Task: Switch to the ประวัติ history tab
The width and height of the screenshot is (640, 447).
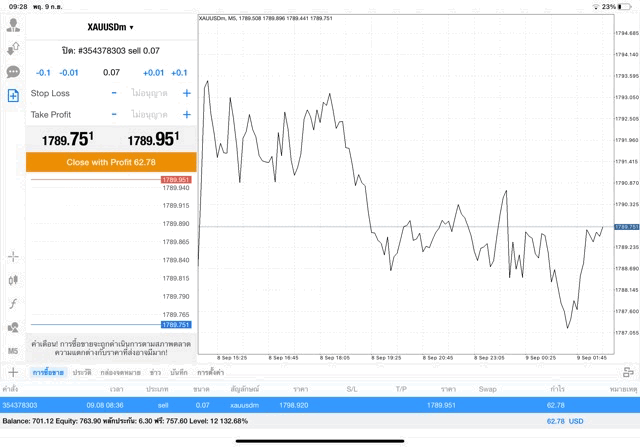Action: coord(82,372)
